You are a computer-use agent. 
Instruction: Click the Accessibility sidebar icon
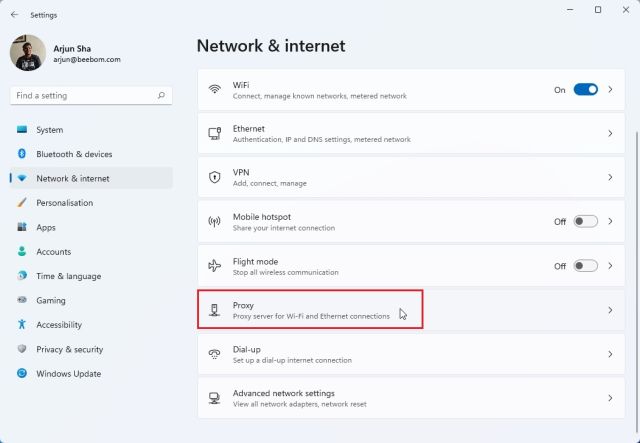[x=22, y=325]
